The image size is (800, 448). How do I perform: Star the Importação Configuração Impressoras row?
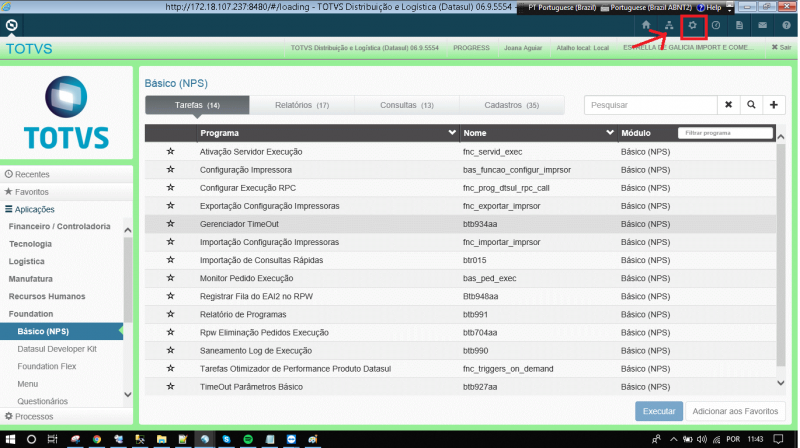tap(170, 242)
